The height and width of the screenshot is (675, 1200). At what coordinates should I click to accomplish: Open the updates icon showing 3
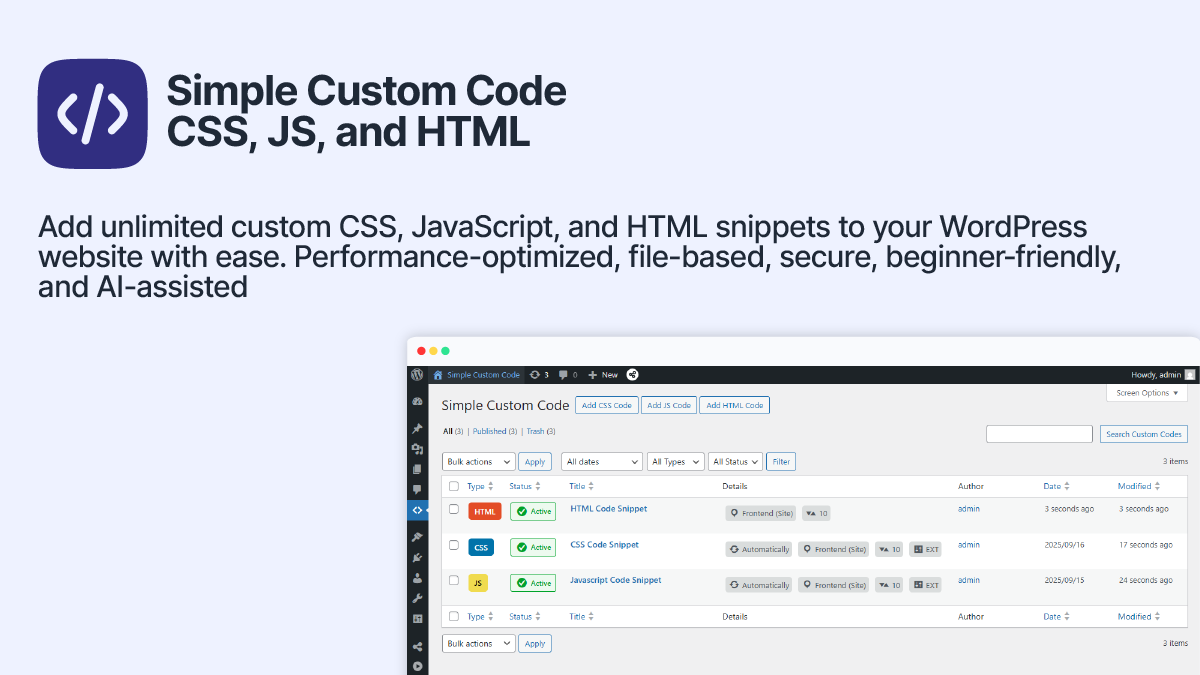539,375
